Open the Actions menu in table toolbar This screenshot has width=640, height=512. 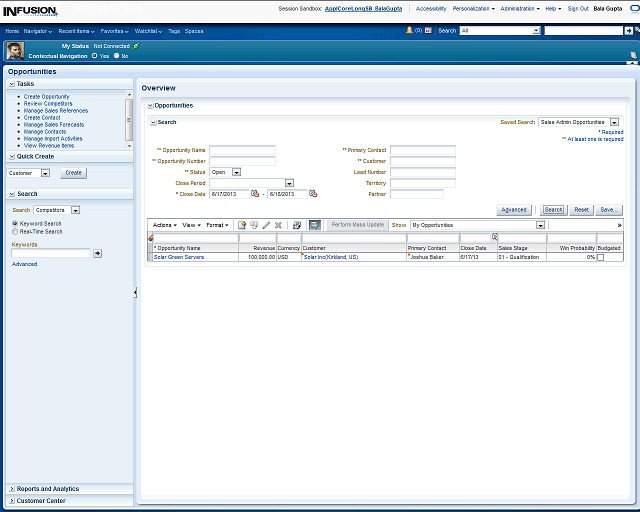(164, 225)
